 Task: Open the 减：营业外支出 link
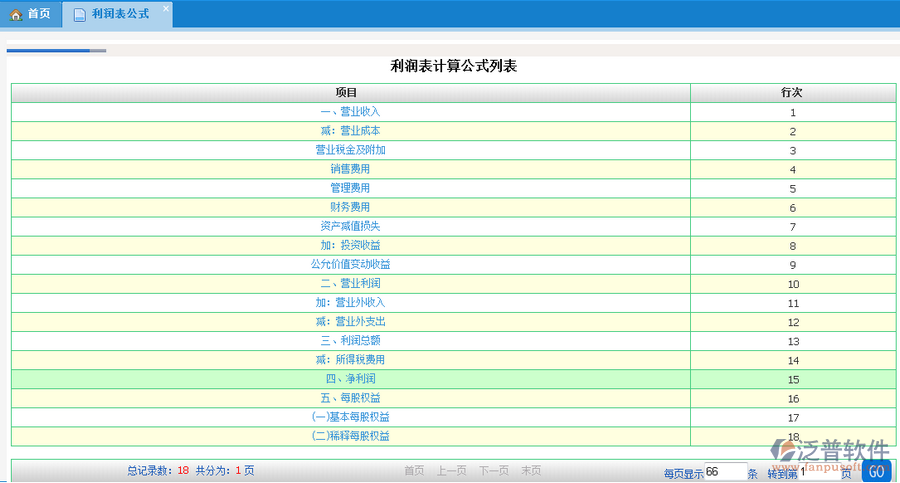coord(350,322)
